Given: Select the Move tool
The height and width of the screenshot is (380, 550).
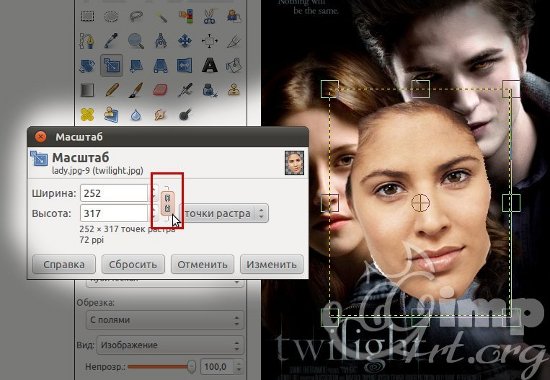Looking at the screenshot, I should (x=185, y=41).
